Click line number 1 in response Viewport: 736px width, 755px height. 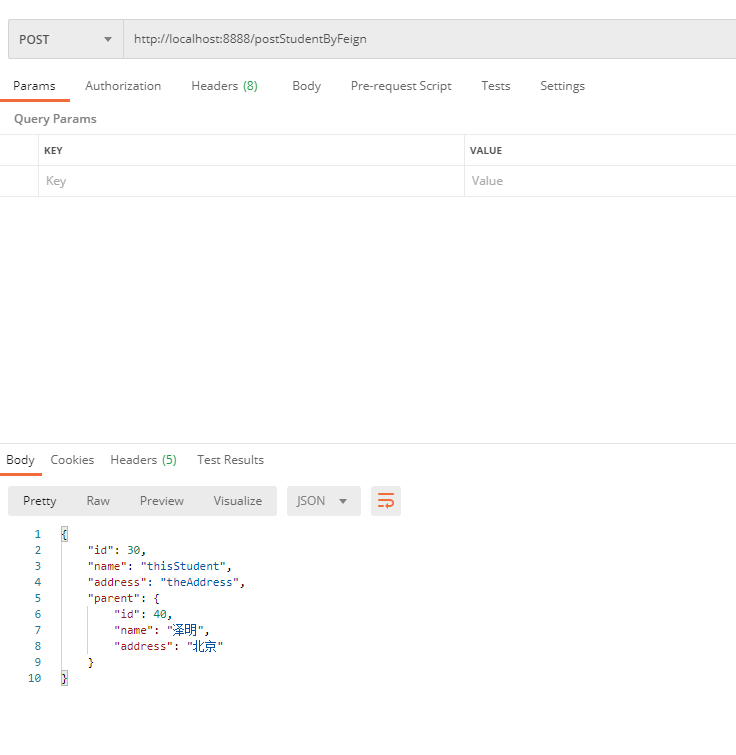click(x=38, y=534)
